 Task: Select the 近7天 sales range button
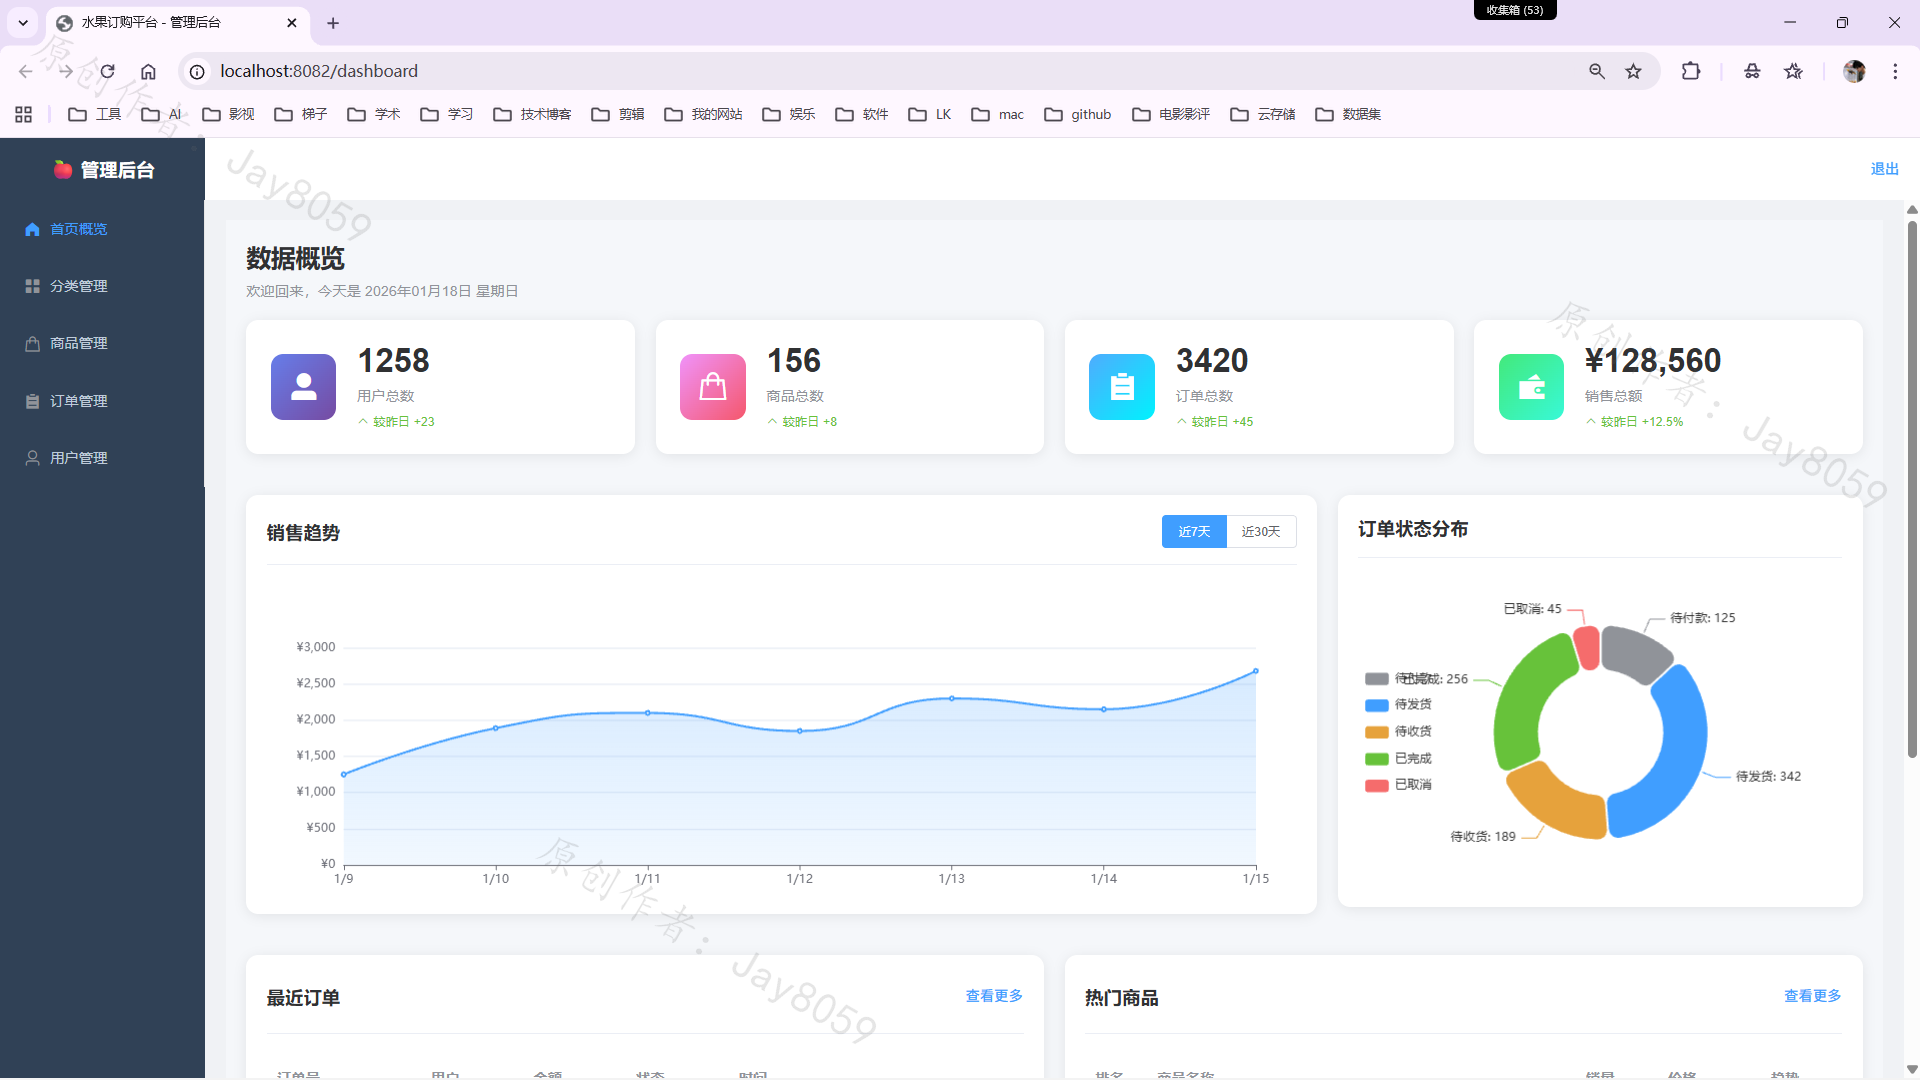tap(1194, 532)
